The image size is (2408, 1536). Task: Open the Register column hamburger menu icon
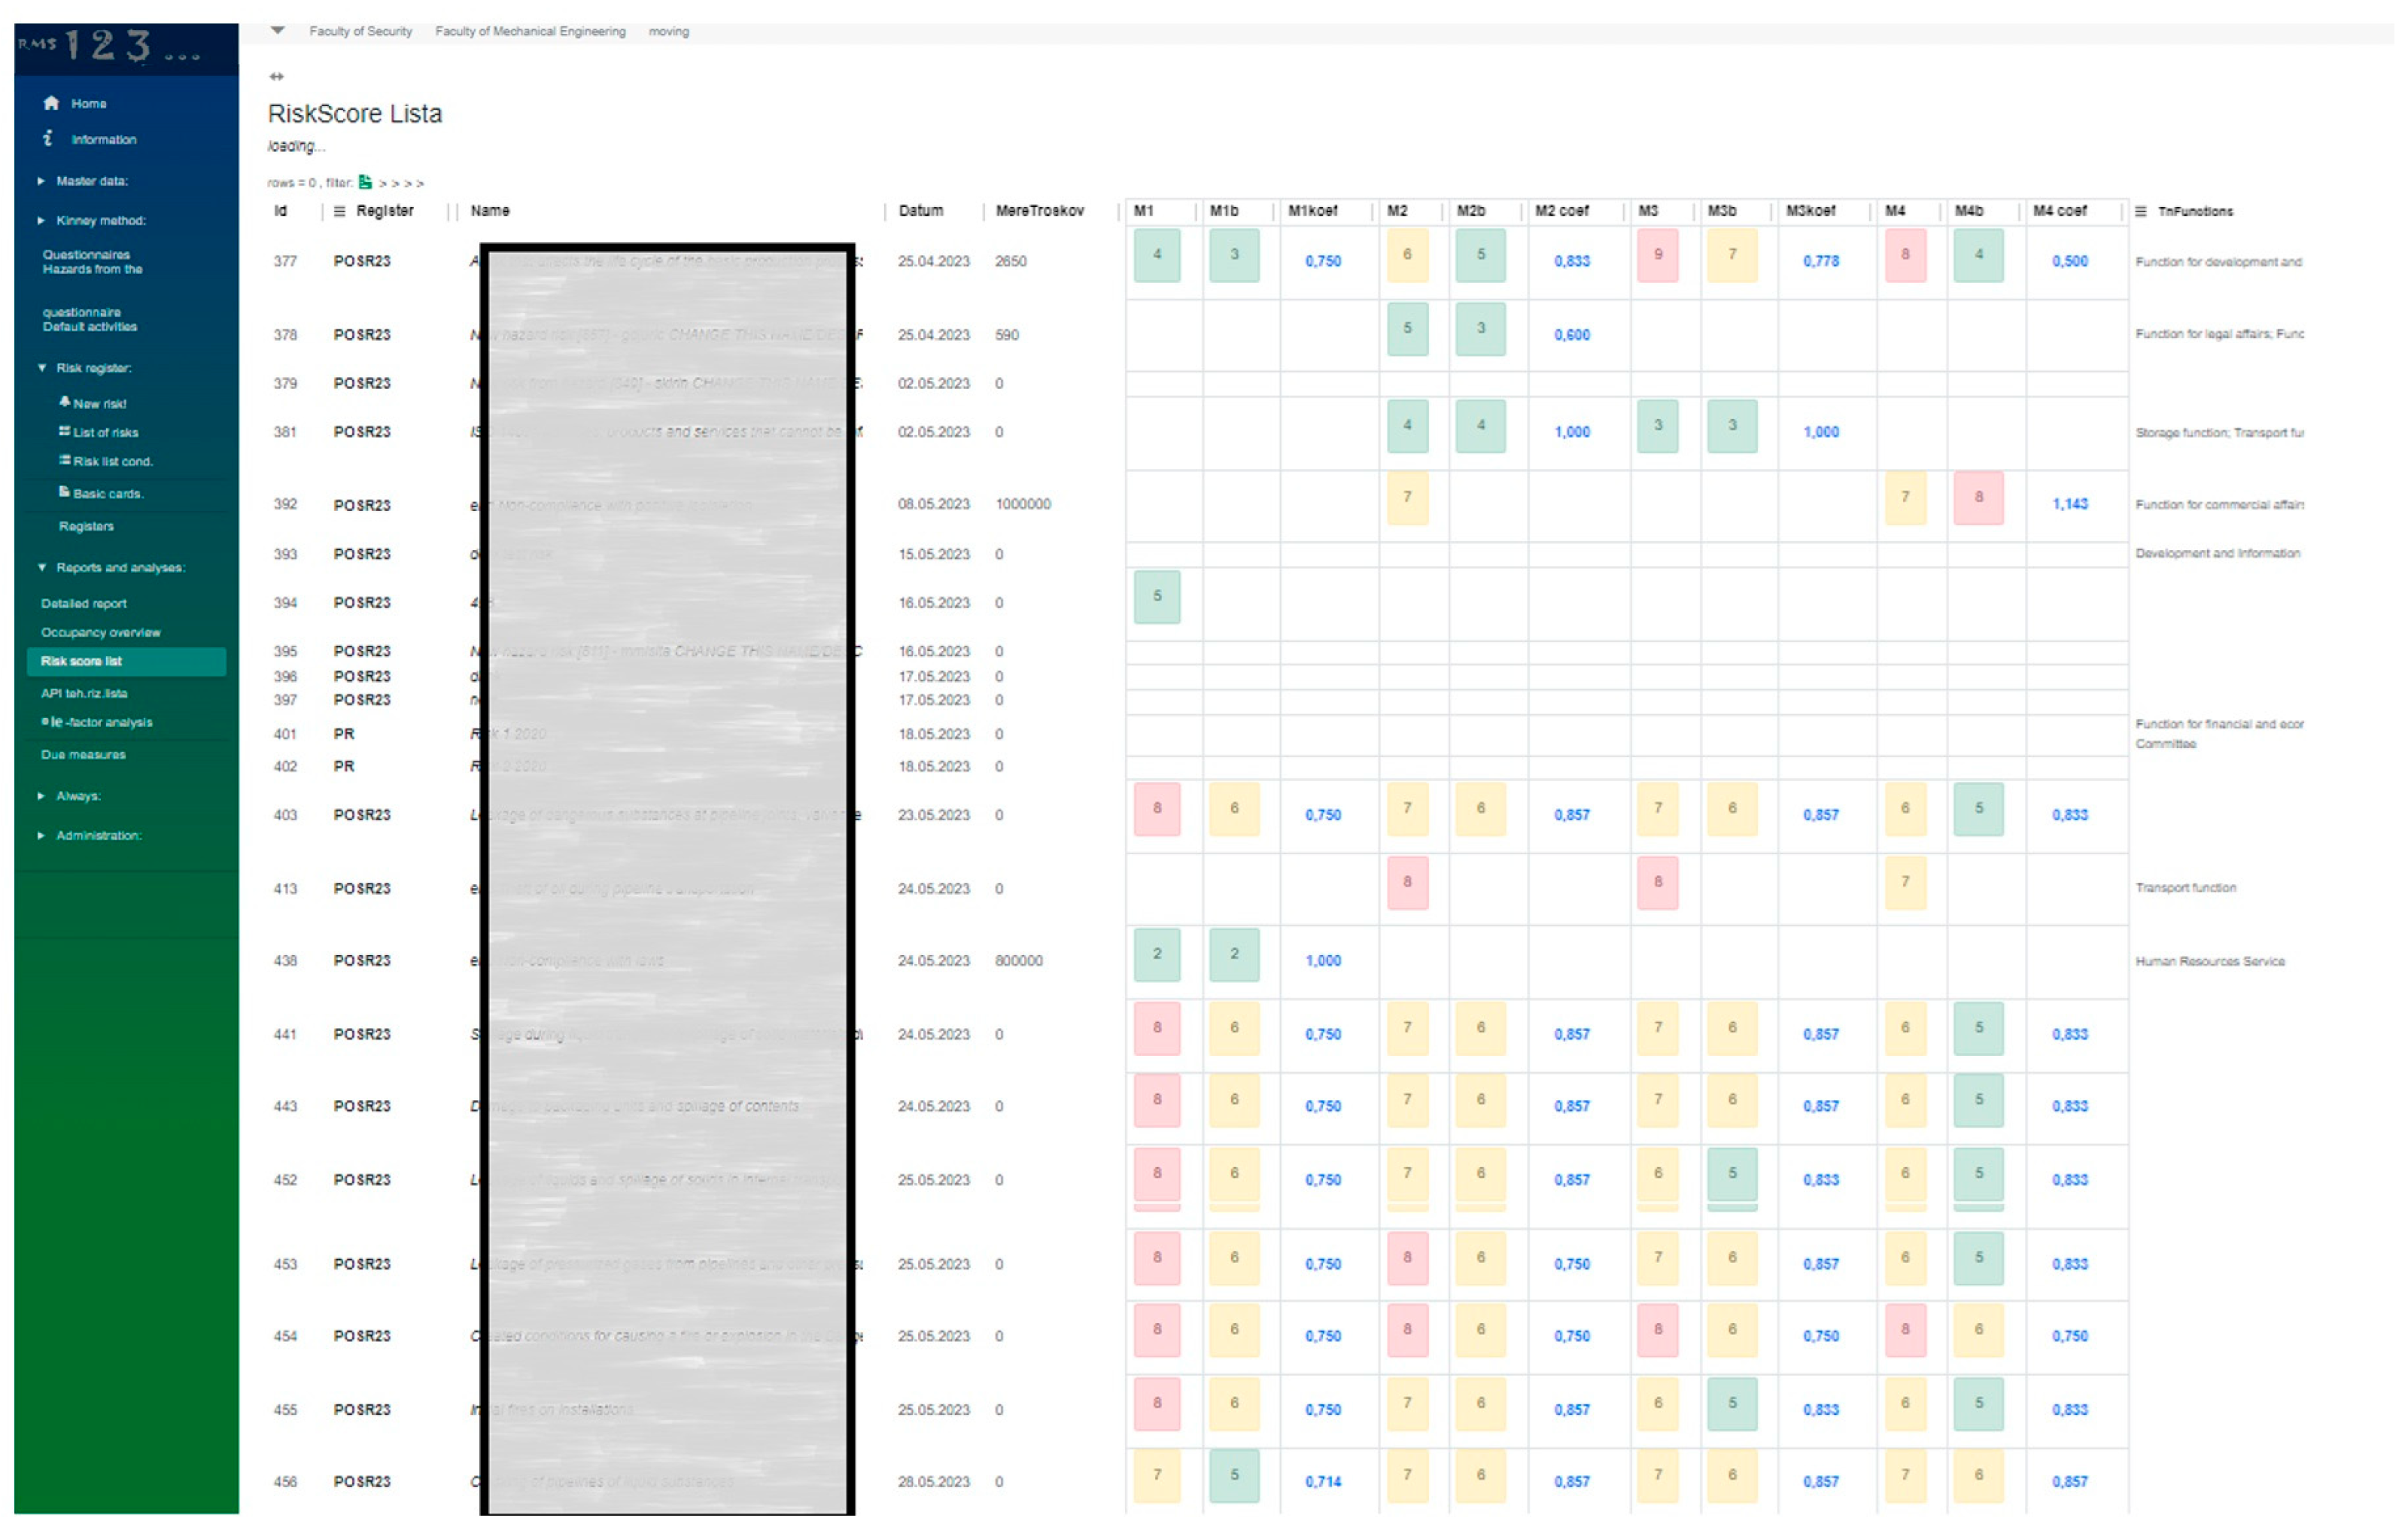[x=339, y=211]
